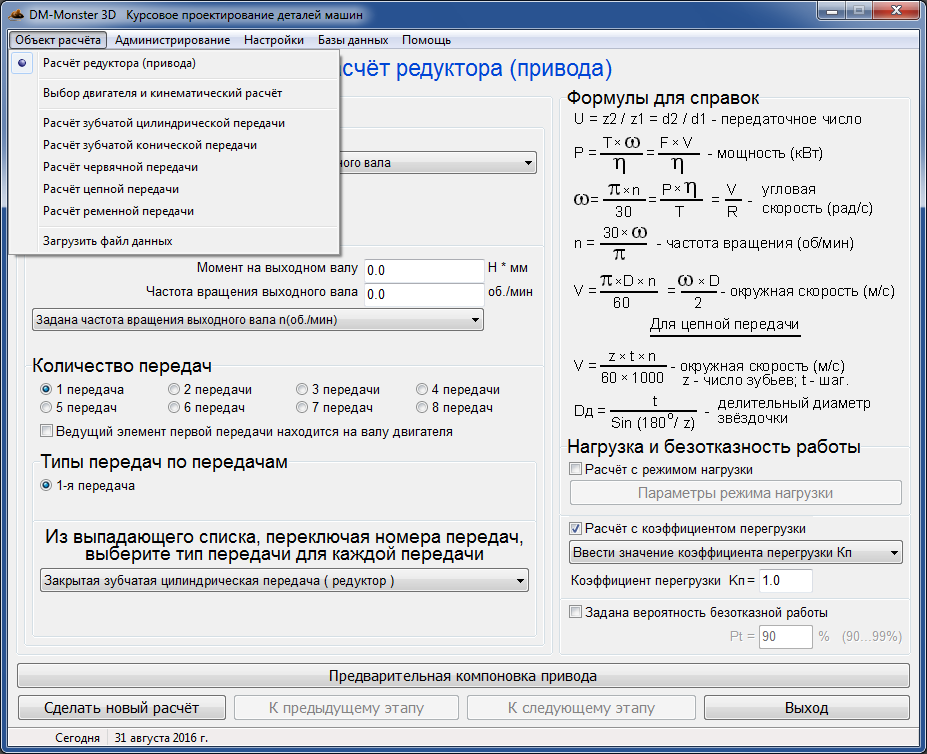
Task: Select 5 передач radio button
Action: pyautogui.click(x=46, y=407)
